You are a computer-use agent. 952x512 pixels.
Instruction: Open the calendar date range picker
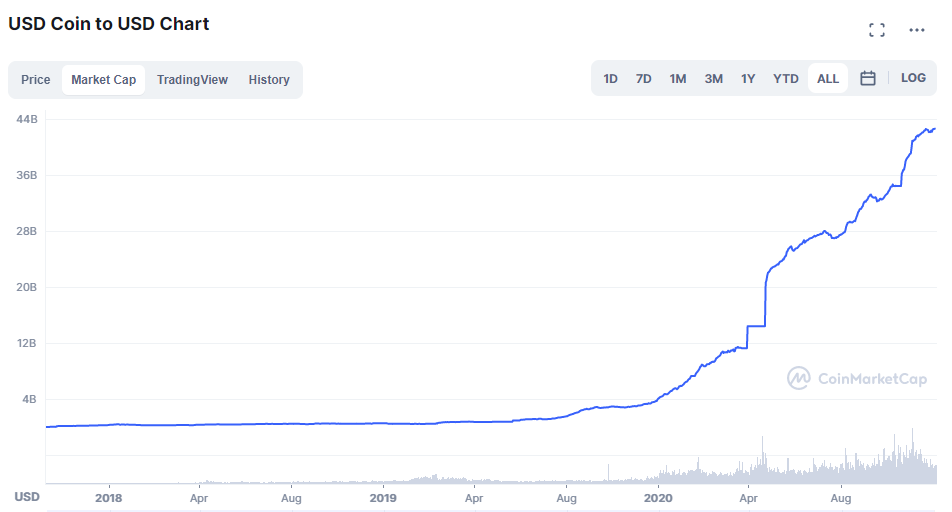pos(868,78)
